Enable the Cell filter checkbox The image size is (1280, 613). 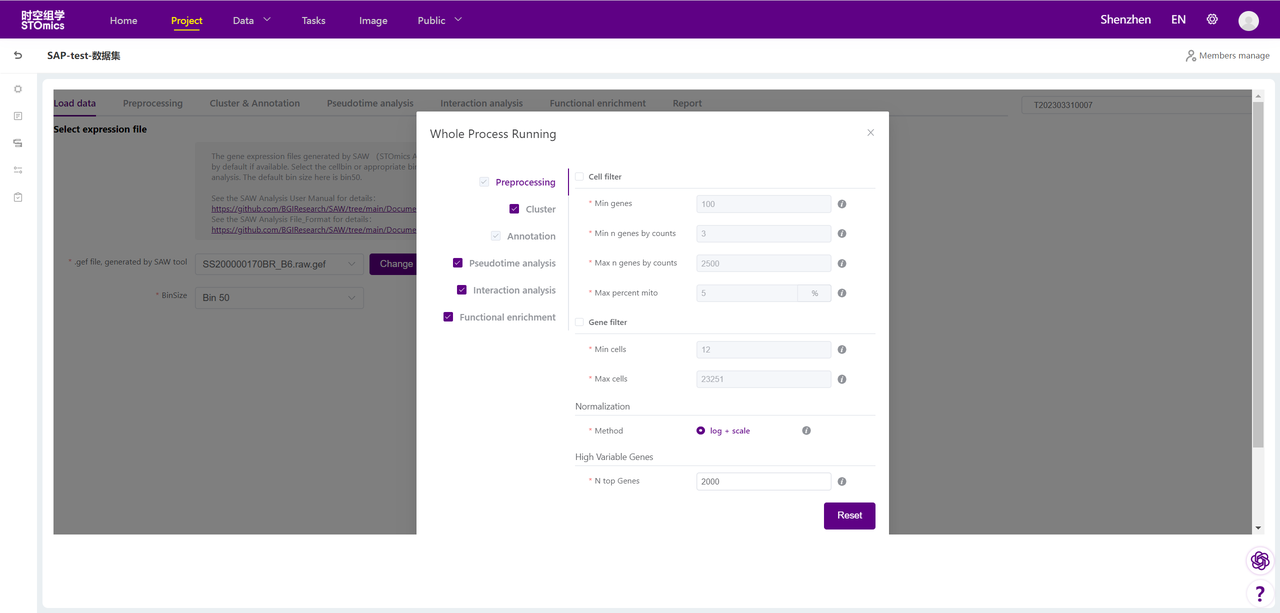(x=580, y=177)
